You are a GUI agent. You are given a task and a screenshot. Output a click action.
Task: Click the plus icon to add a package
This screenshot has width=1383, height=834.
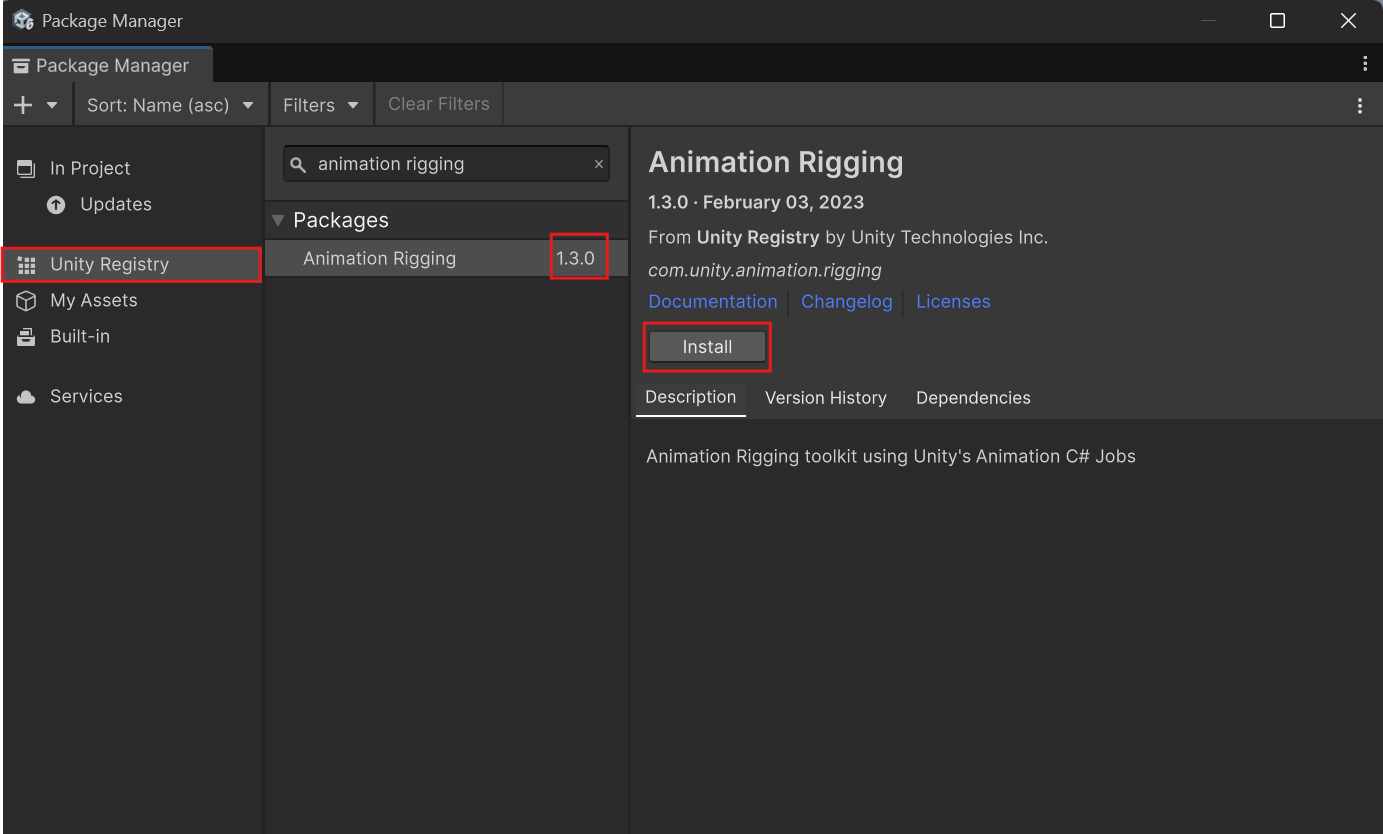coord(22,104)
